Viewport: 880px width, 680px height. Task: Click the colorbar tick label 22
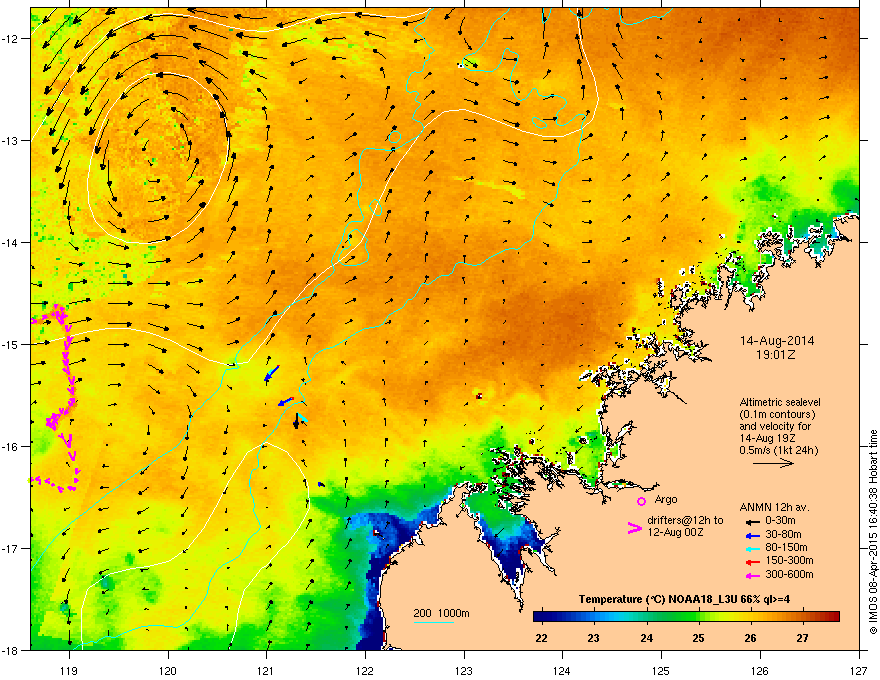point(541,638)
